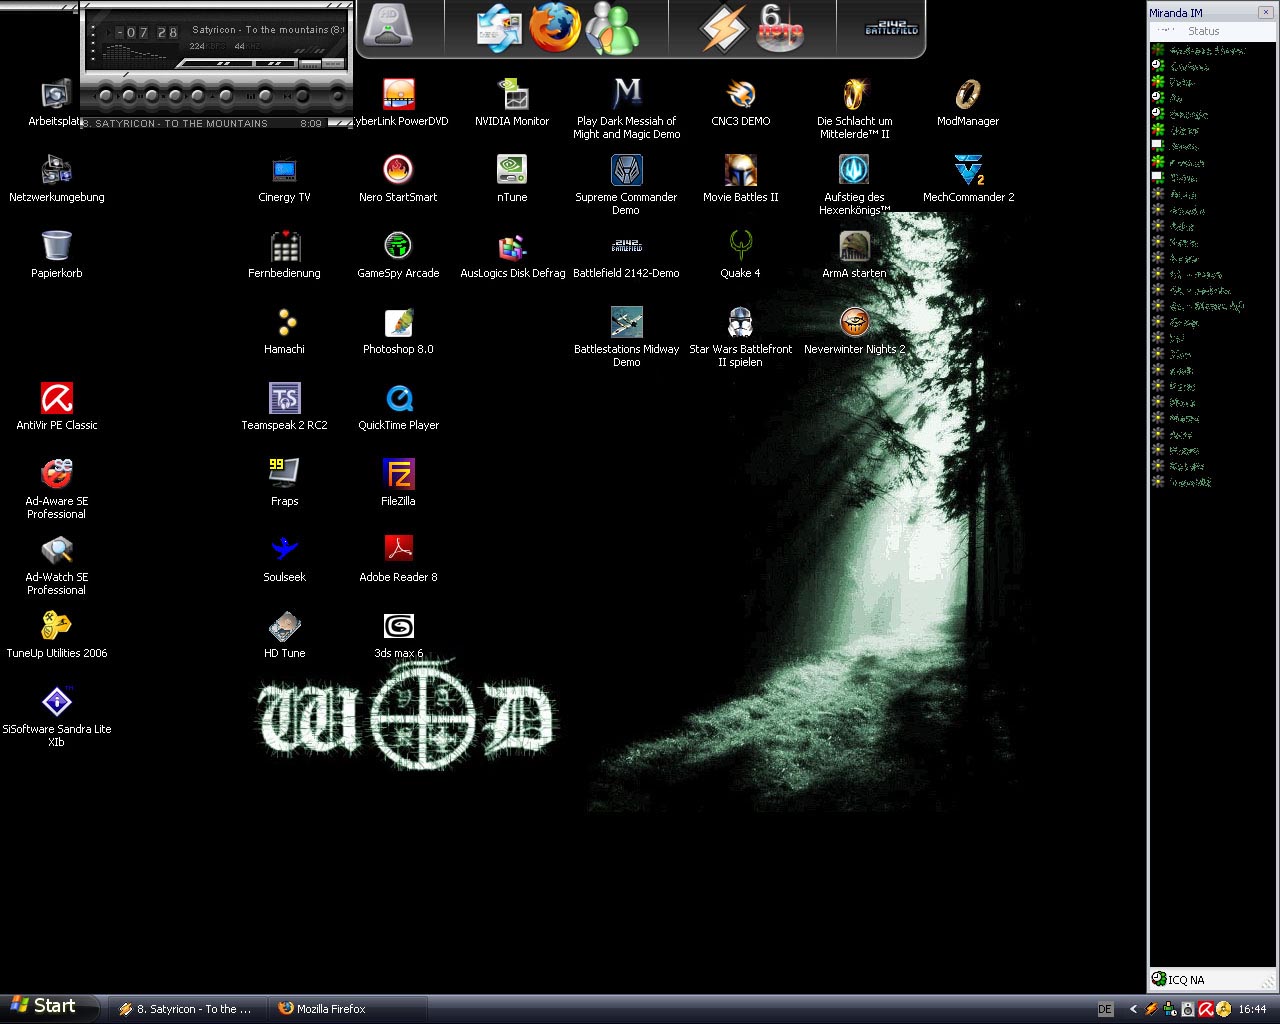Image resolution: width=1280 pixels, height=1024 pixels.
Task: Open MechCommander 2 shortcut
Action: pos(968,178)
